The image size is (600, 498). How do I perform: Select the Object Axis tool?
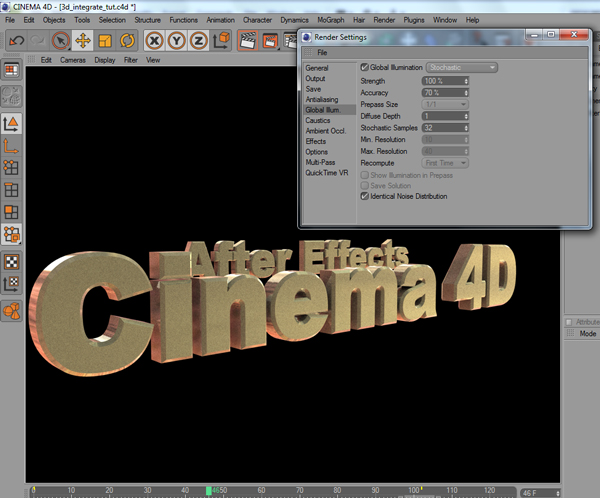pos(11,146)
